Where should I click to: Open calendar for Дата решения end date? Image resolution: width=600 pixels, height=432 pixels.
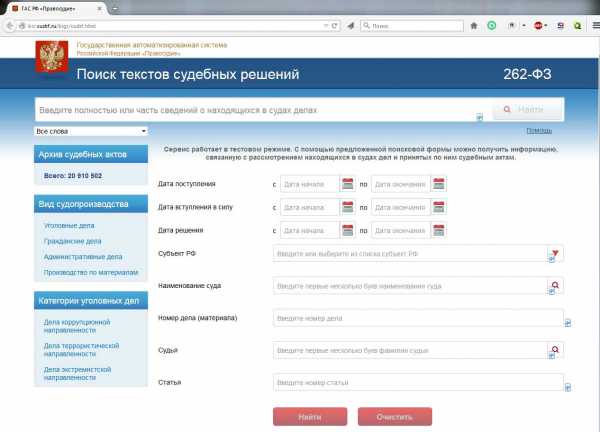click(x=439, y=230)
